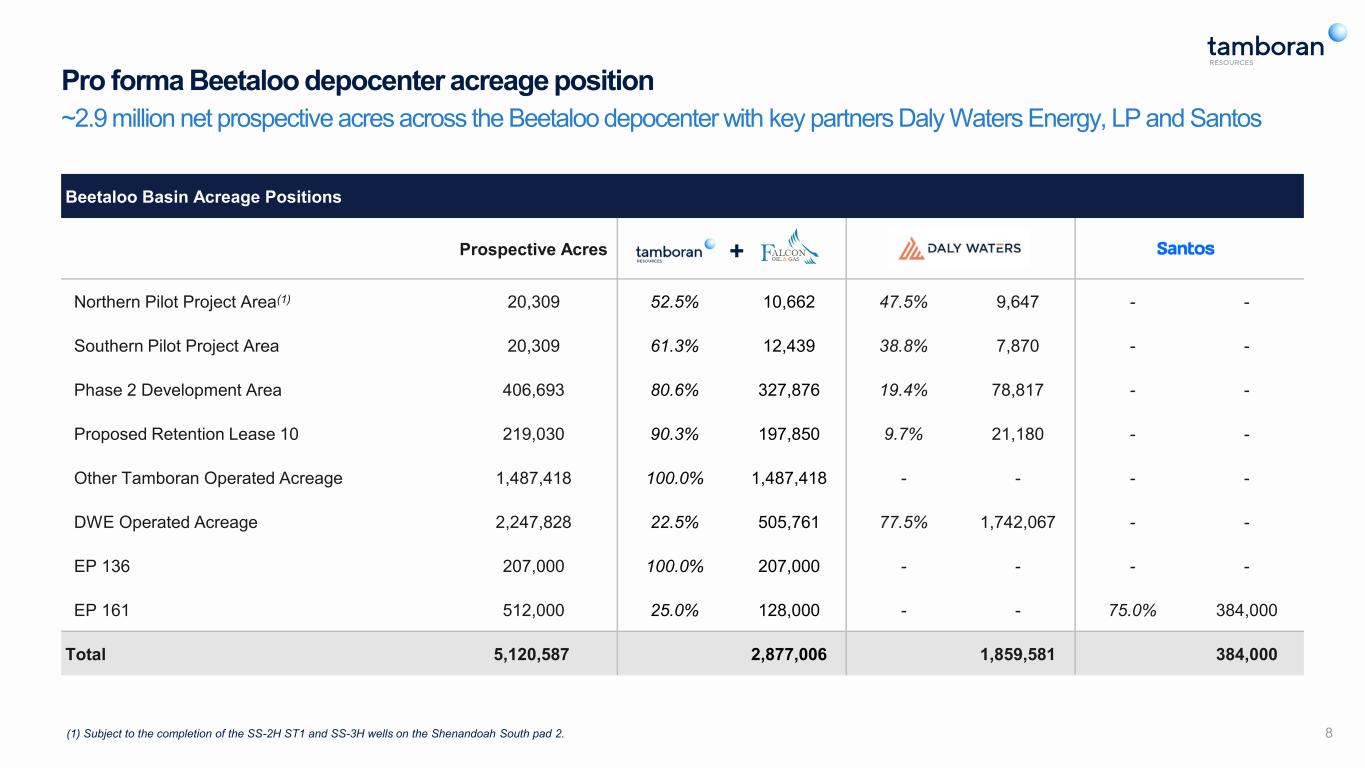Click the DWE Operated Acreage label
Image resolution: width=1365 pixels, height=768 pixels.
coord(166,522)
